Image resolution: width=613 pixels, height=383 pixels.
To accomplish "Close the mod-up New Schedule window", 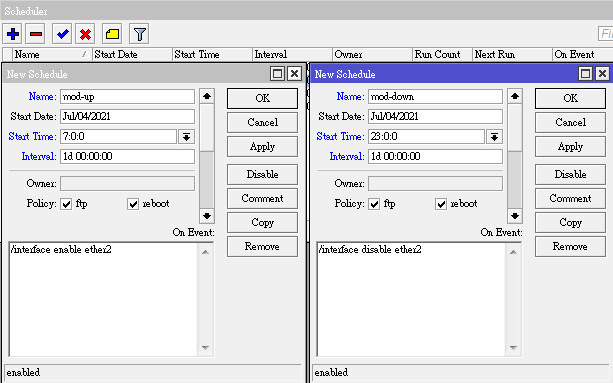I will pos(294,73).
